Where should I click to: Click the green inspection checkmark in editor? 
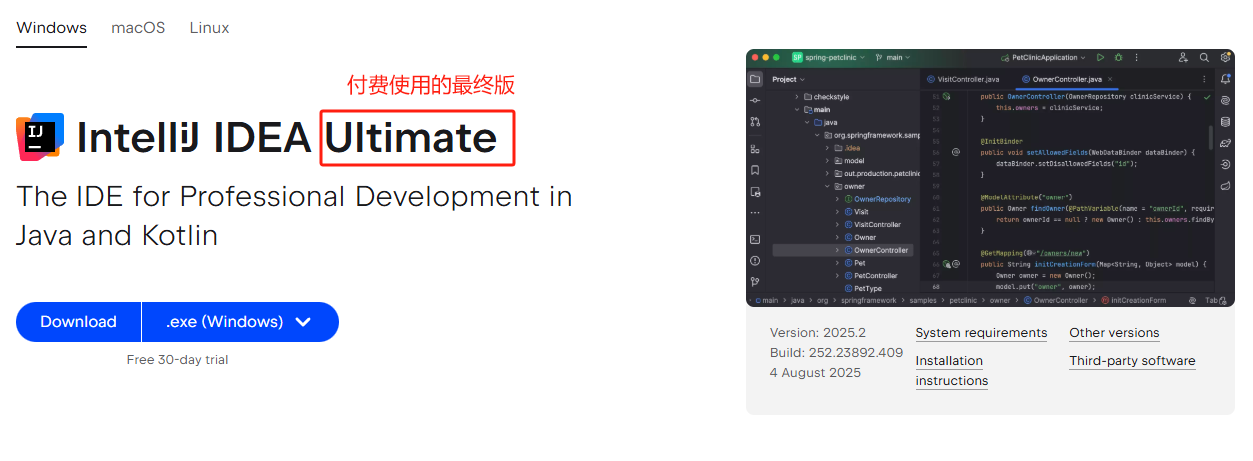coord(1208,97)
